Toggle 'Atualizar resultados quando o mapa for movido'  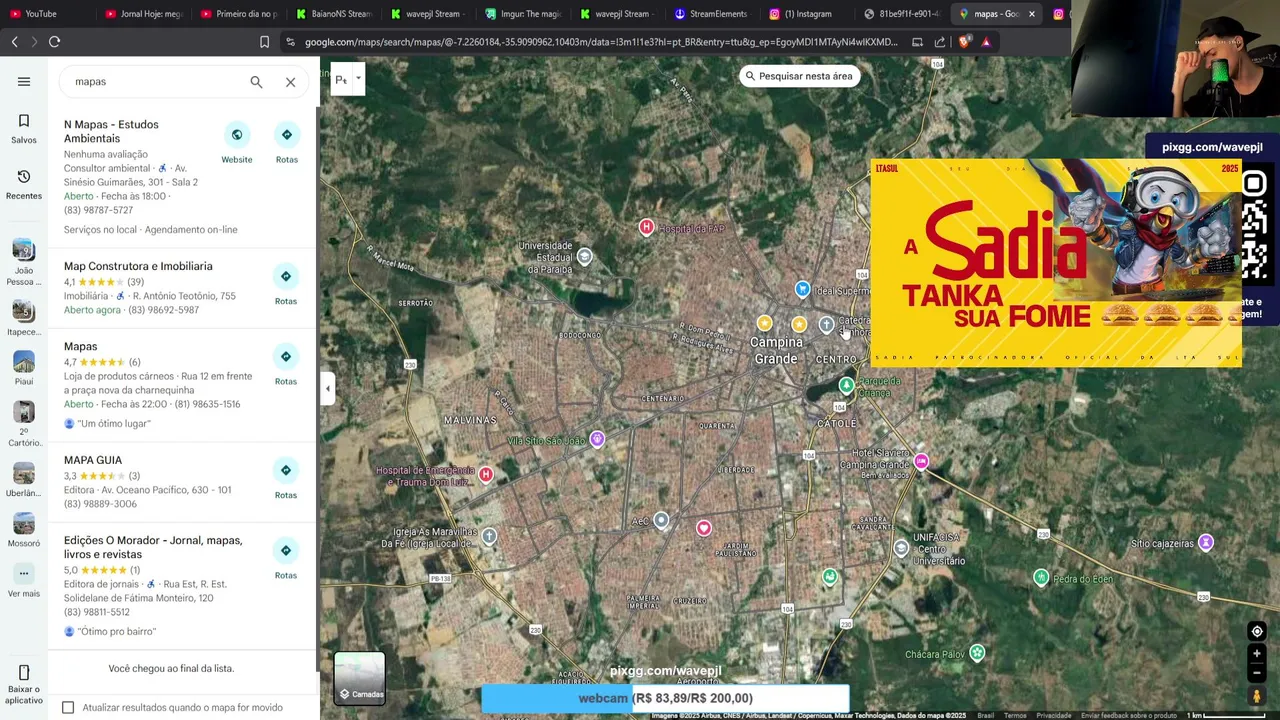(x=68, y=707)
